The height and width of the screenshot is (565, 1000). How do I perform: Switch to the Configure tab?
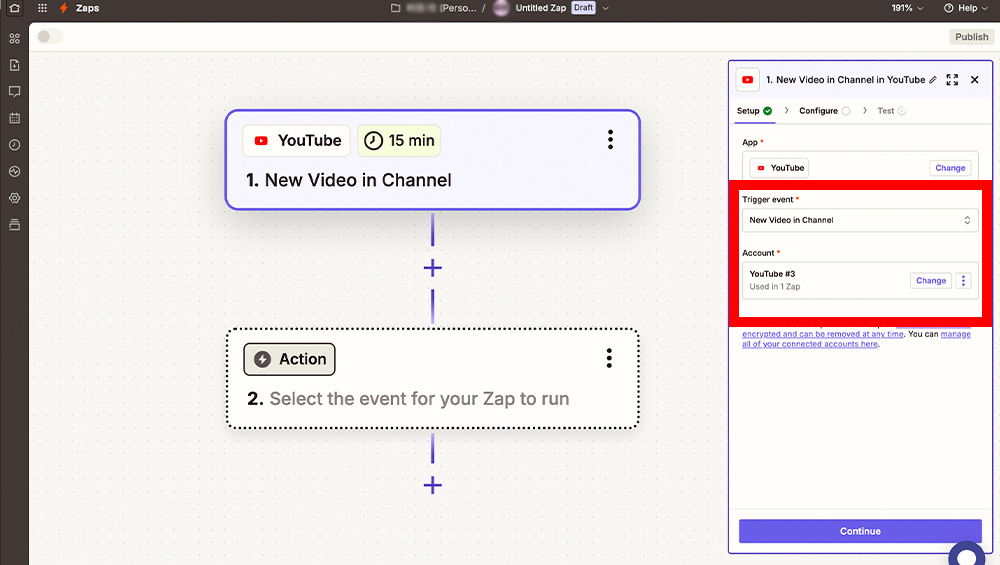point(825,111)
